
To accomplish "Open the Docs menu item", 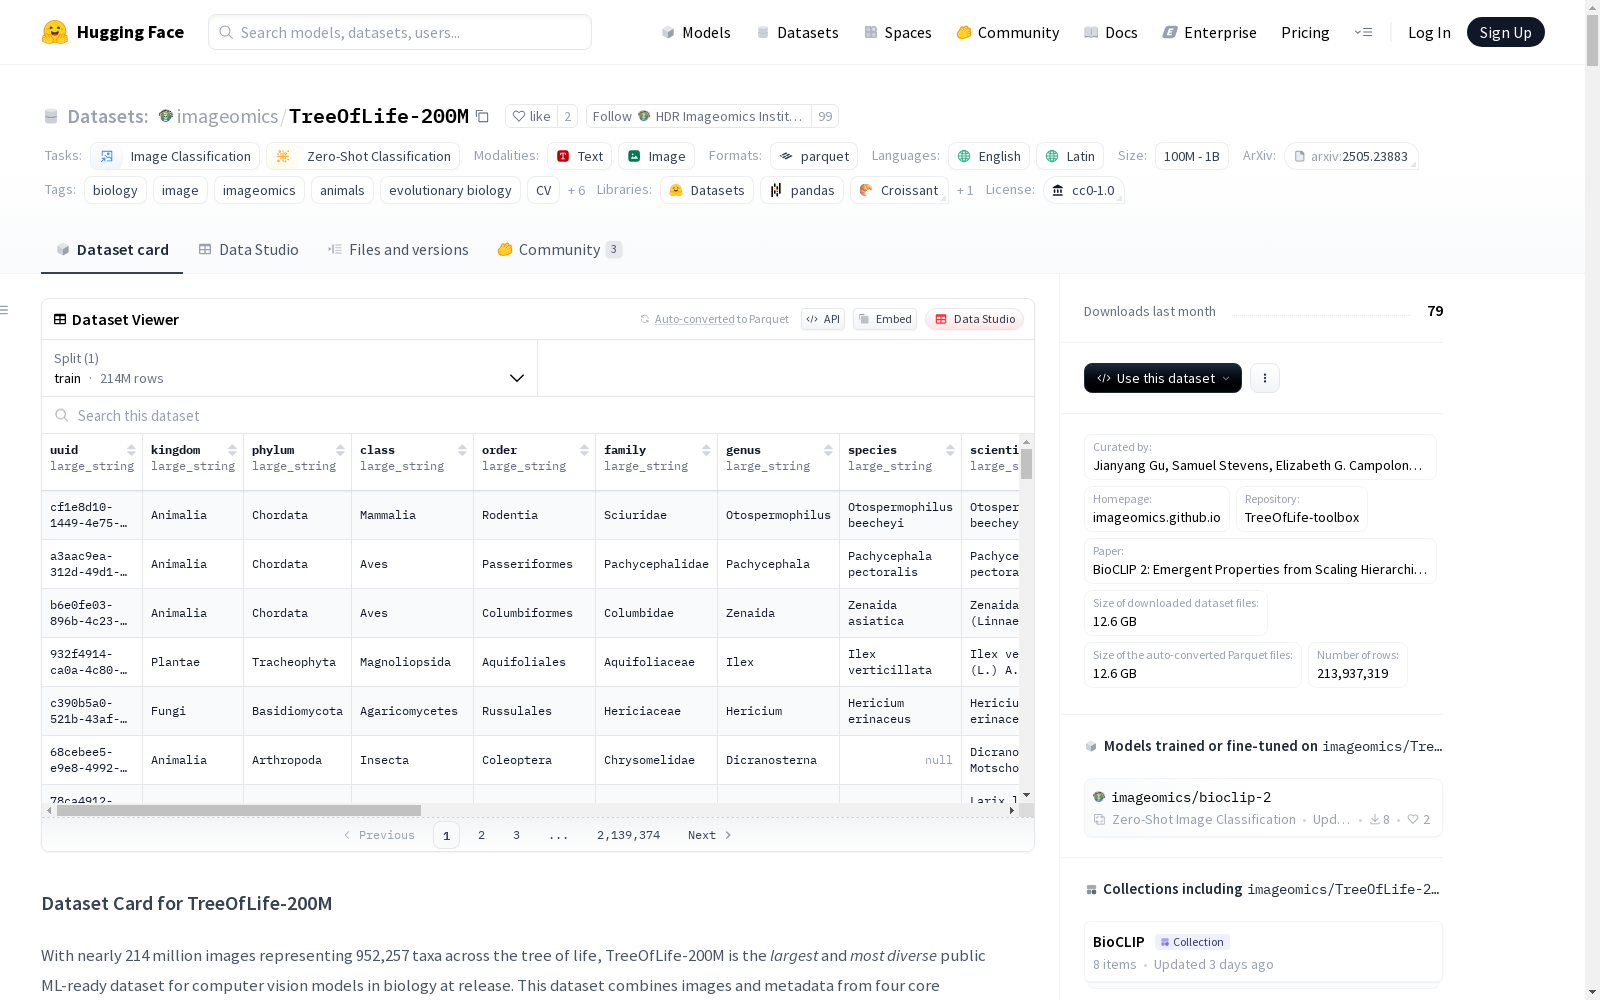I will 1111,32.
